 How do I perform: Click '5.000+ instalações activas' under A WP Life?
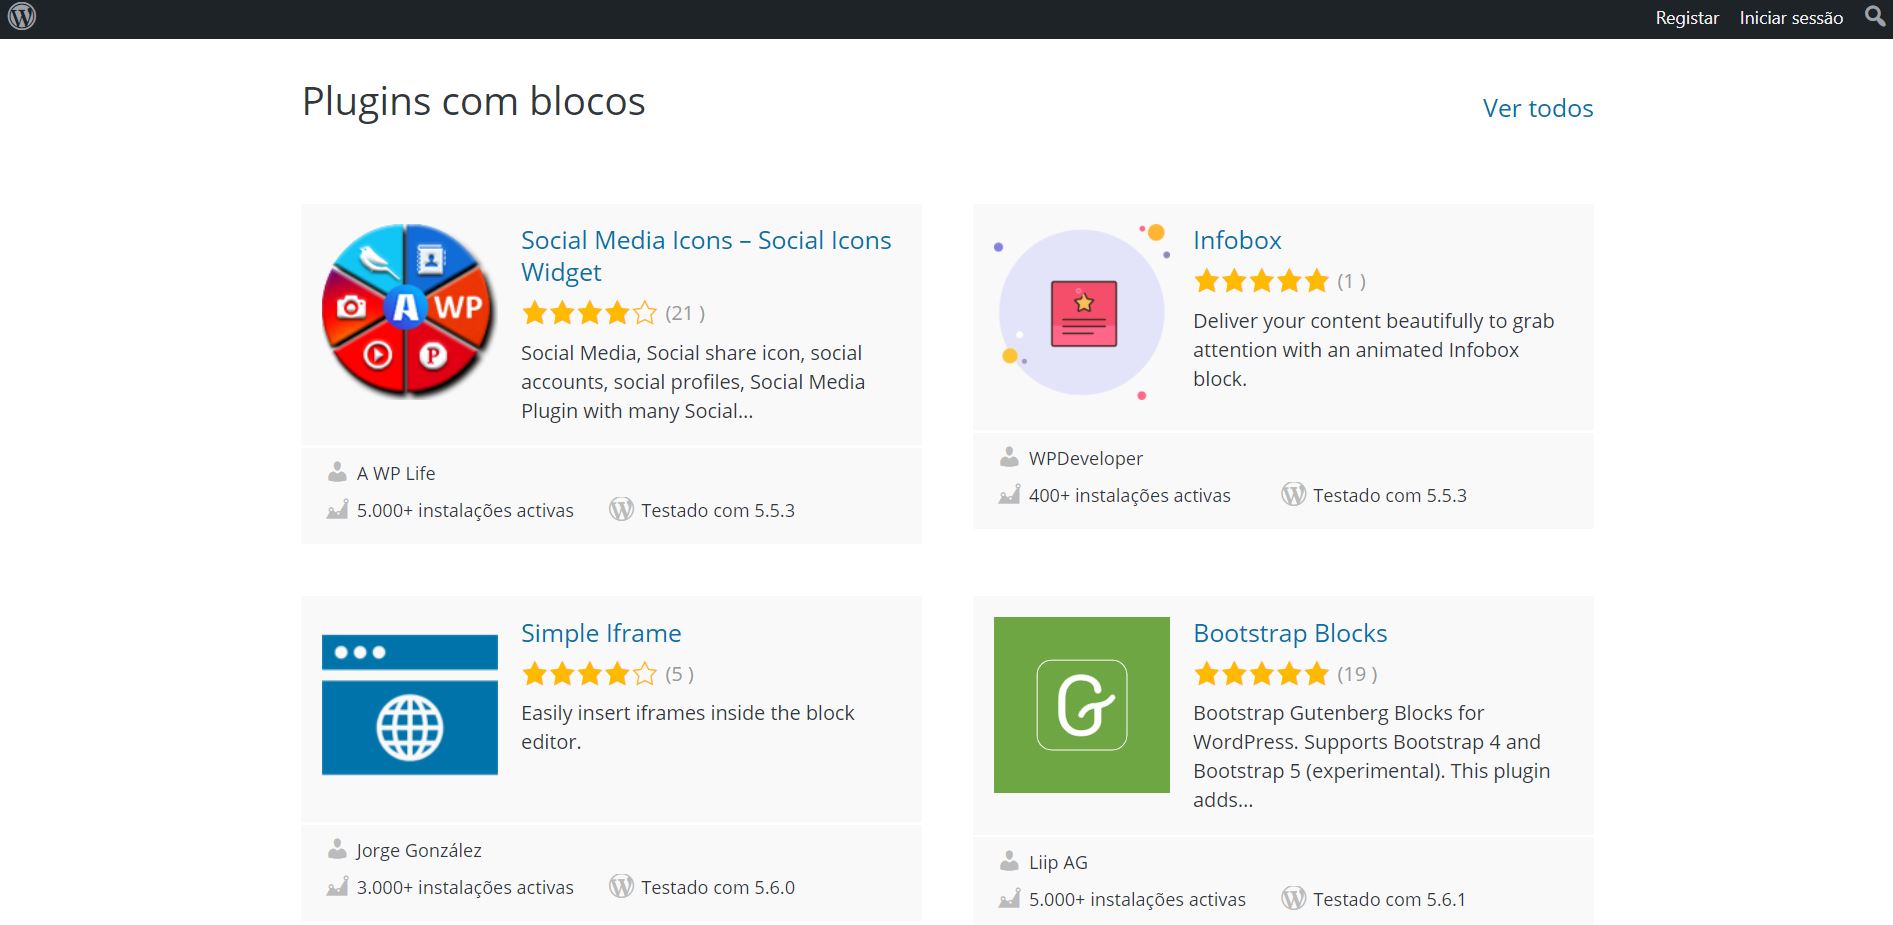coord(465,510)
